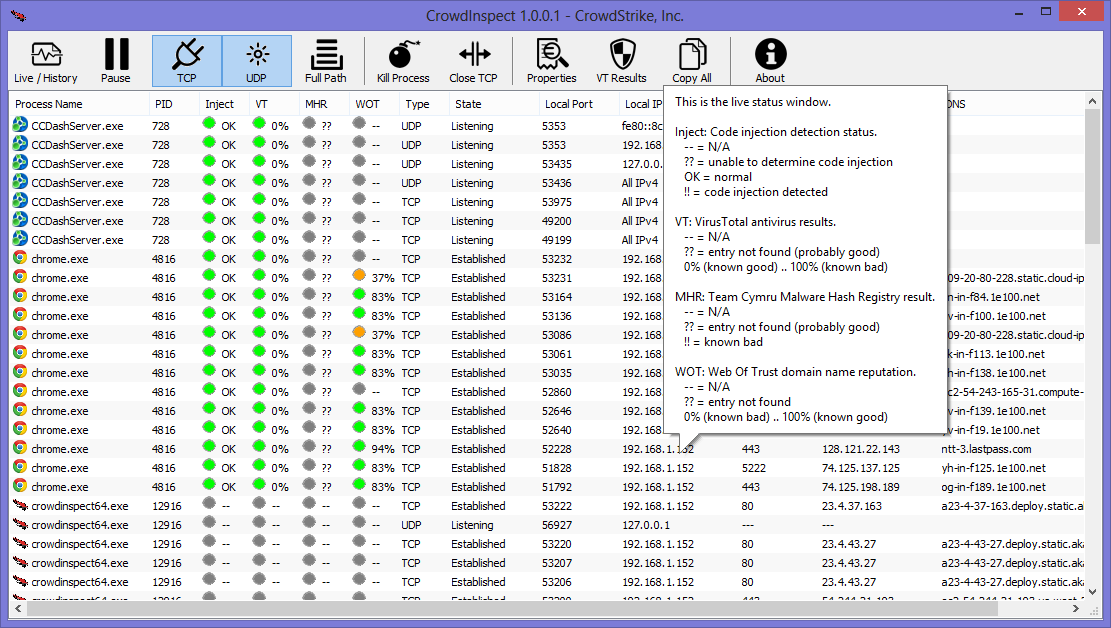This screenshot has height=628, width=1111.
Task: Click remote IP 128.121.22.143
Action: (861, 449)
